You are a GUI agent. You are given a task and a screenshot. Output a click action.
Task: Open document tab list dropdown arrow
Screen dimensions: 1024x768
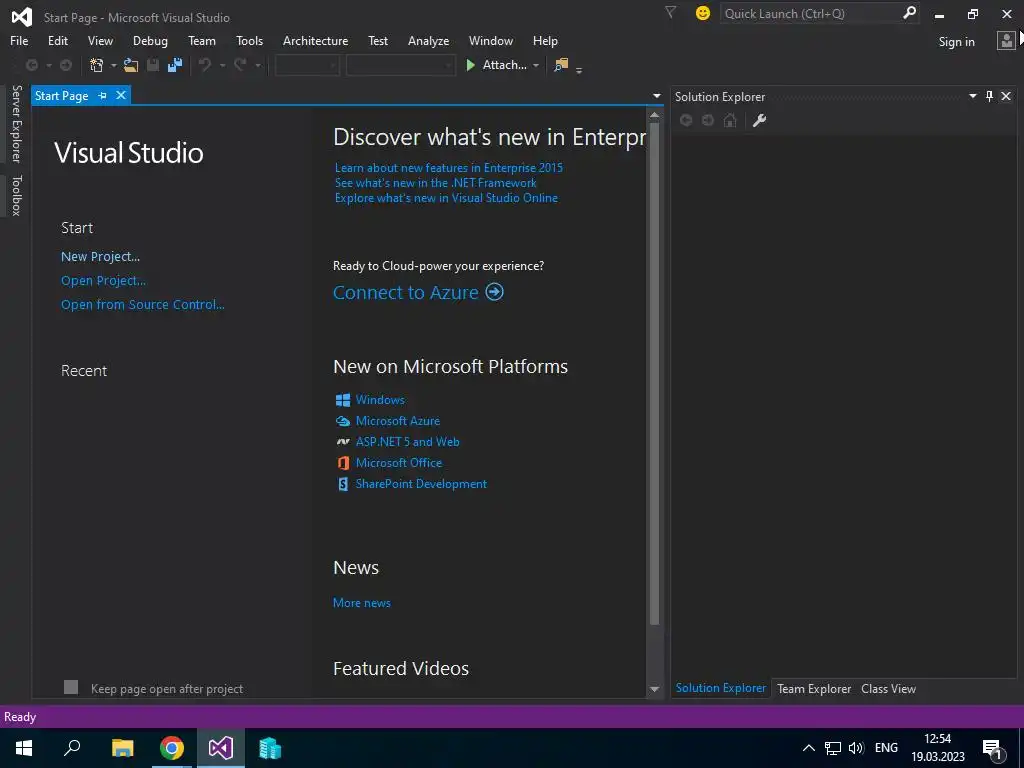tap(657, 96)
